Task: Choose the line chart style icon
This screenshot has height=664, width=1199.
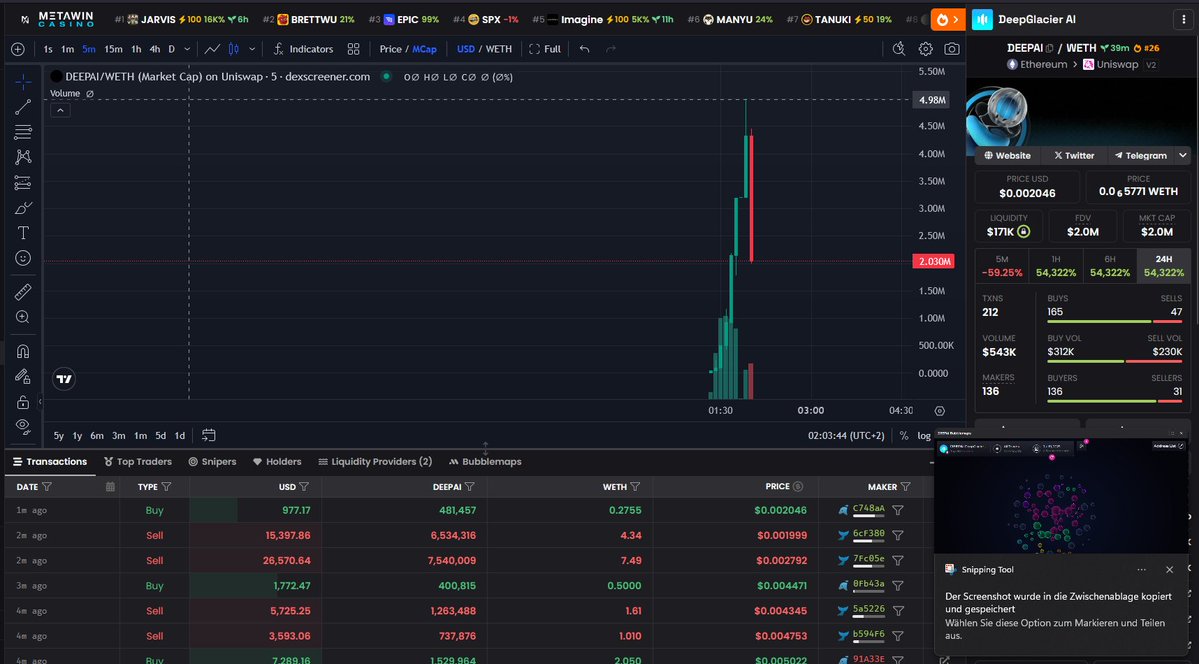Action: click(213, 49)
